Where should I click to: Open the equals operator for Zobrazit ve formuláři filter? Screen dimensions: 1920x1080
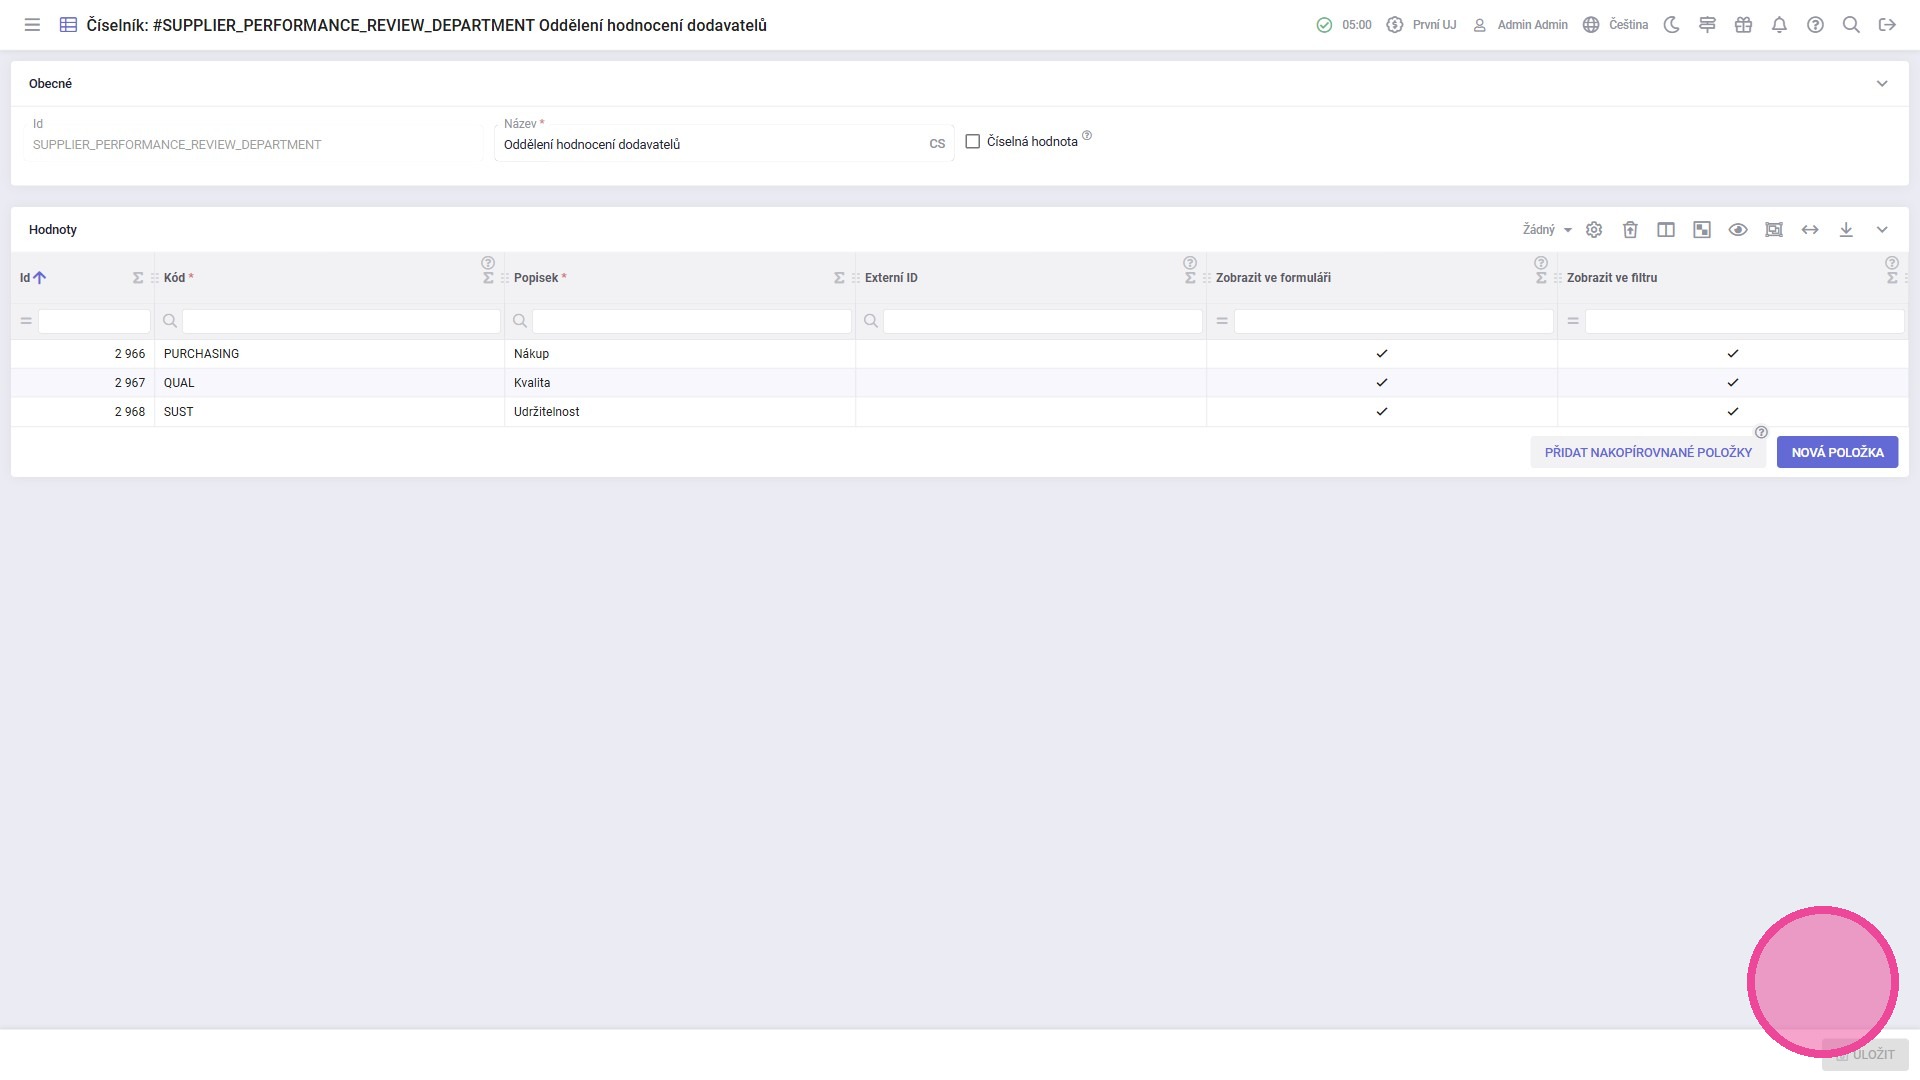1222,321
